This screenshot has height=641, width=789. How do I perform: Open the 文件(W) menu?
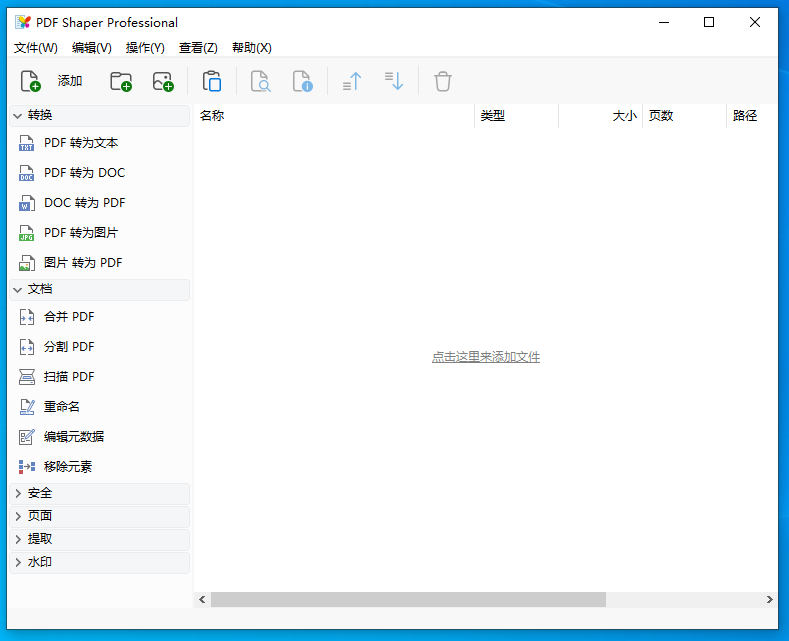pos(36,47)
